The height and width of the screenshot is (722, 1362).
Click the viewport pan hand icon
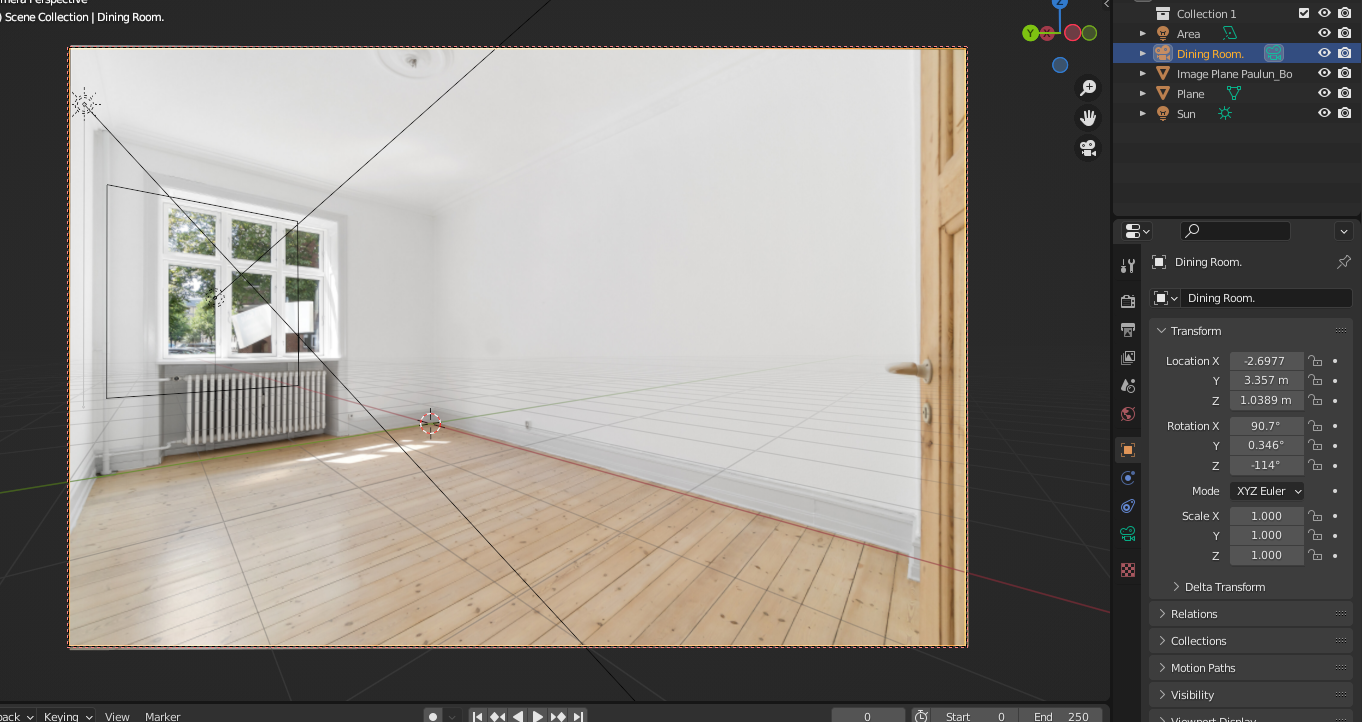click(1089, 118)
